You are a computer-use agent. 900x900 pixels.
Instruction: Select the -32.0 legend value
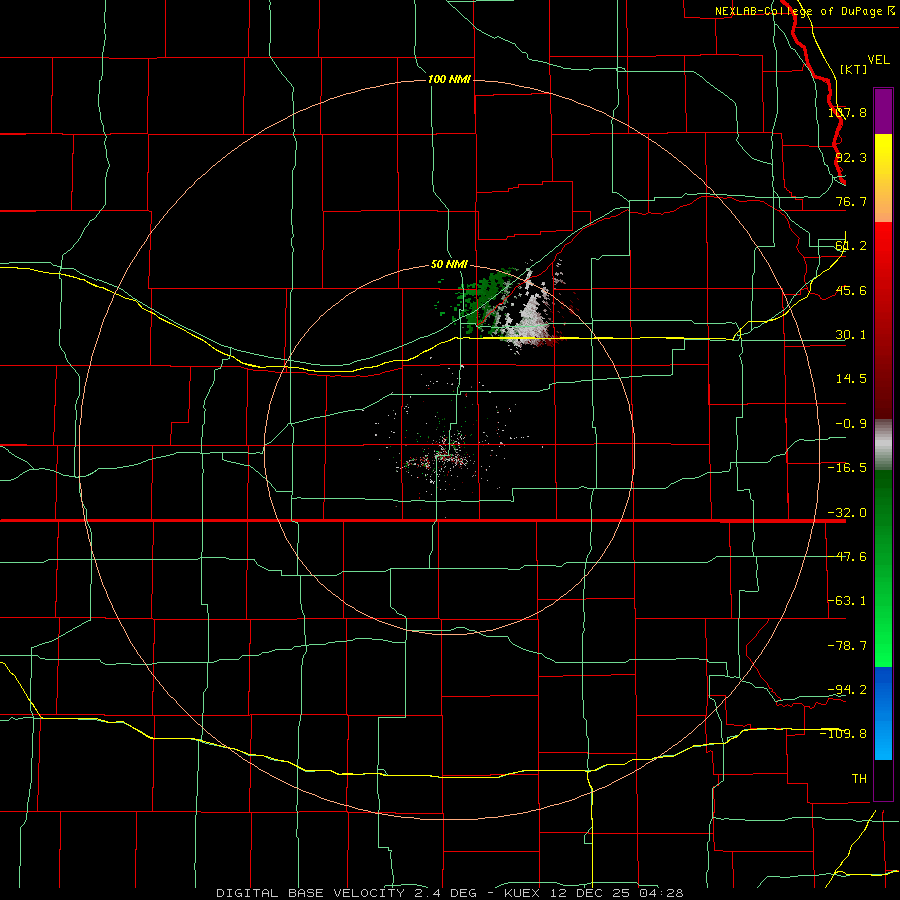[x=847, y=513]
